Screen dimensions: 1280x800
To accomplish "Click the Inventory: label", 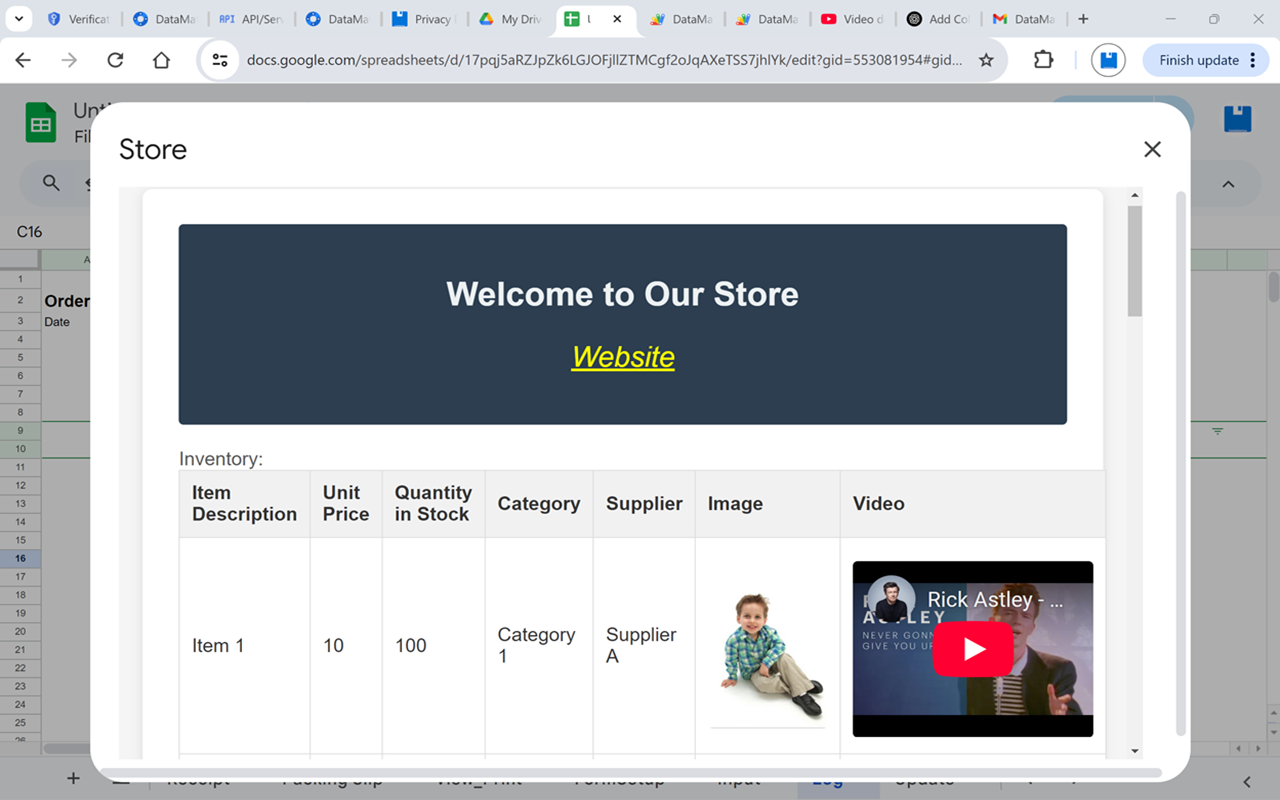I will (x=221, y=459).
